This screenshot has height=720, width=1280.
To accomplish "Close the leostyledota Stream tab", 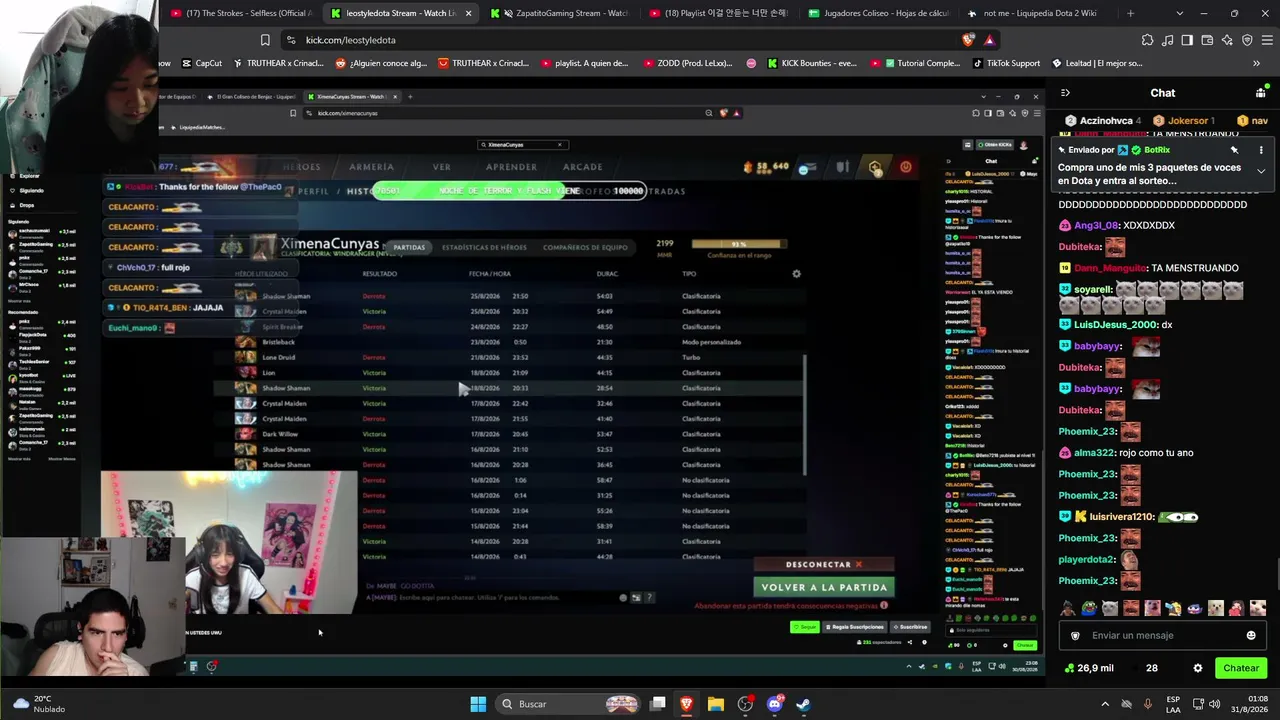I will pyautogui.click(x=468, y=13).
